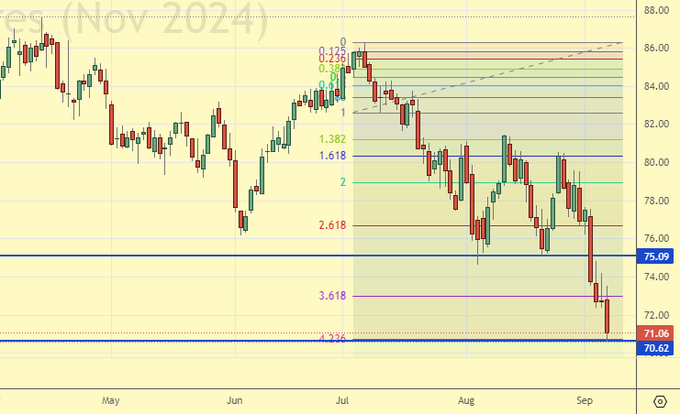Open chart settings hexagon icon
The width and height of the screenshot is (680, 414).
[660, 400]
